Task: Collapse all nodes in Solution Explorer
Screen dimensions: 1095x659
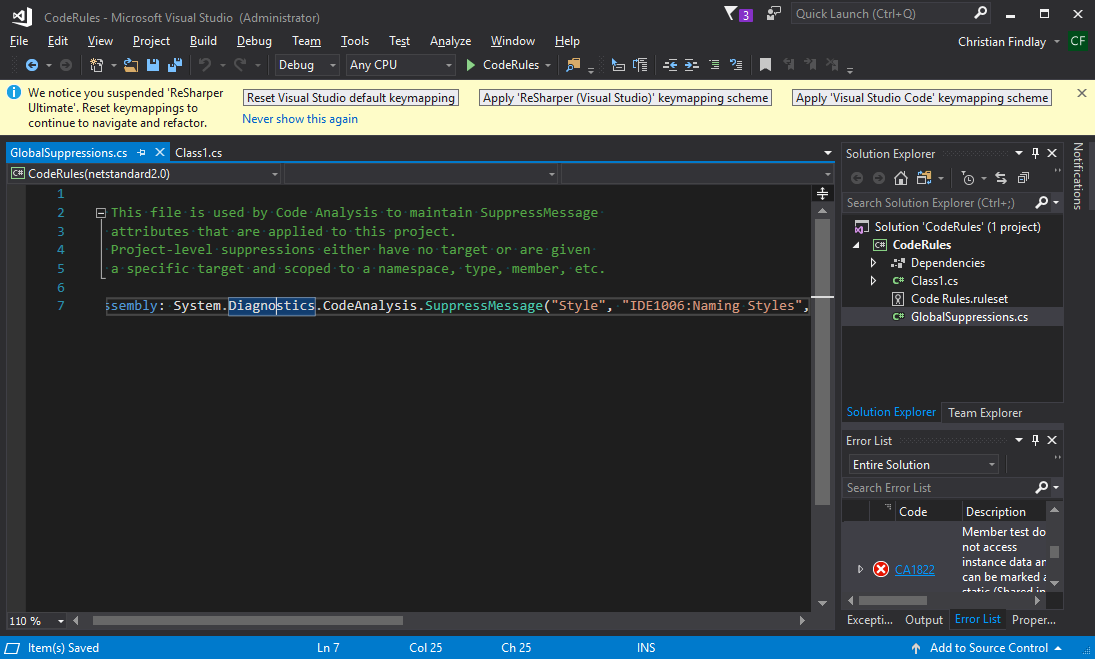Action: [1023, 179]
